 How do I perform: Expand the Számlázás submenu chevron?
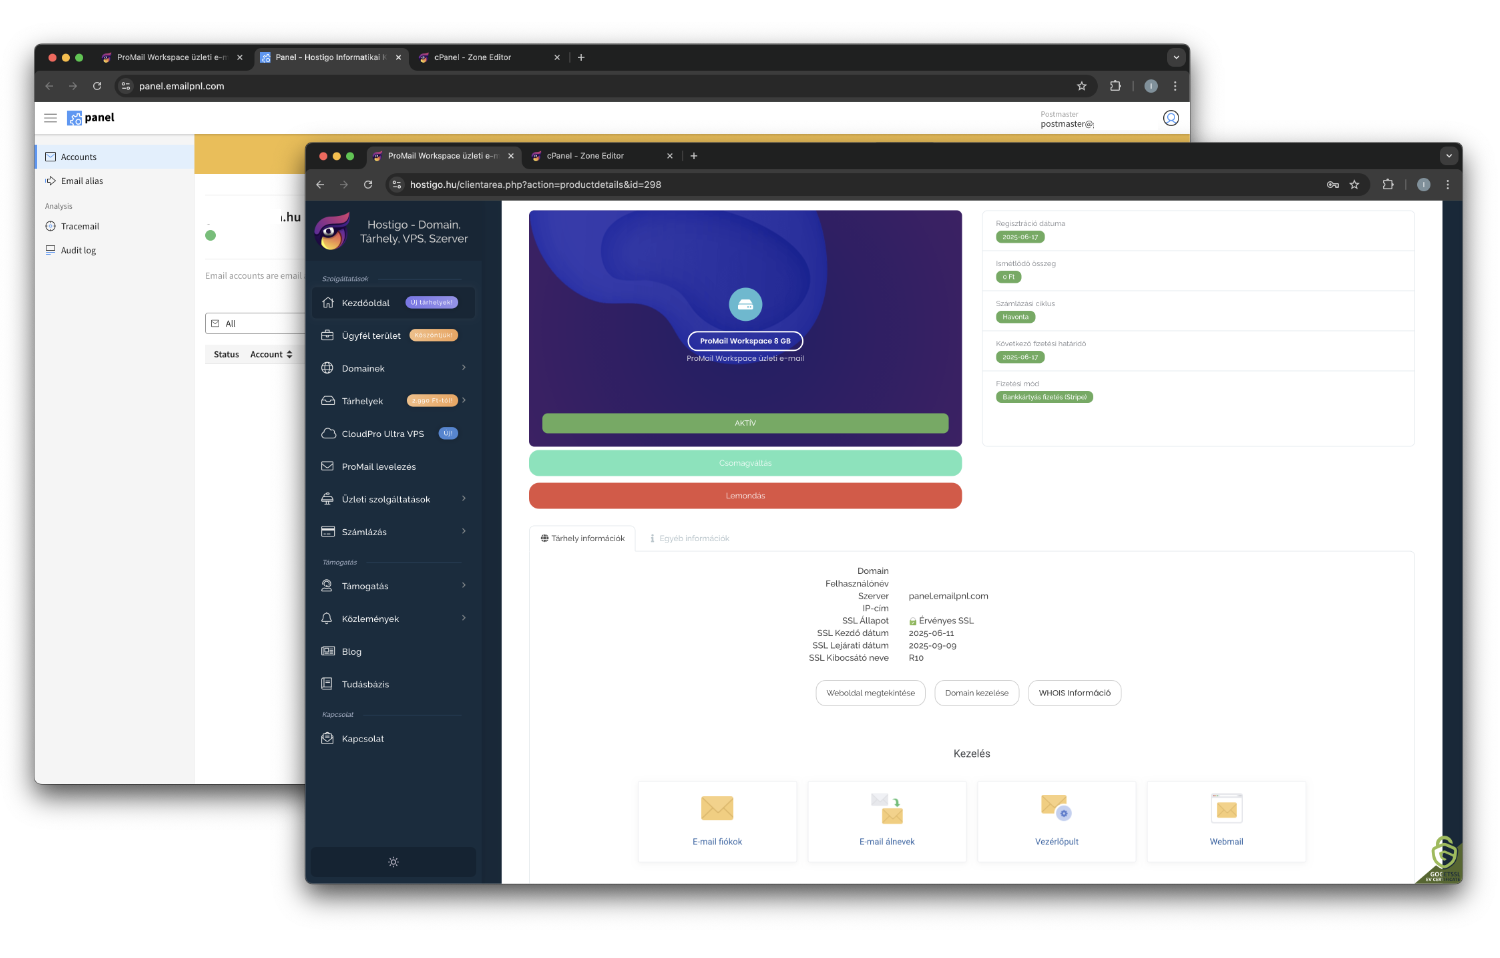[464, 531]
